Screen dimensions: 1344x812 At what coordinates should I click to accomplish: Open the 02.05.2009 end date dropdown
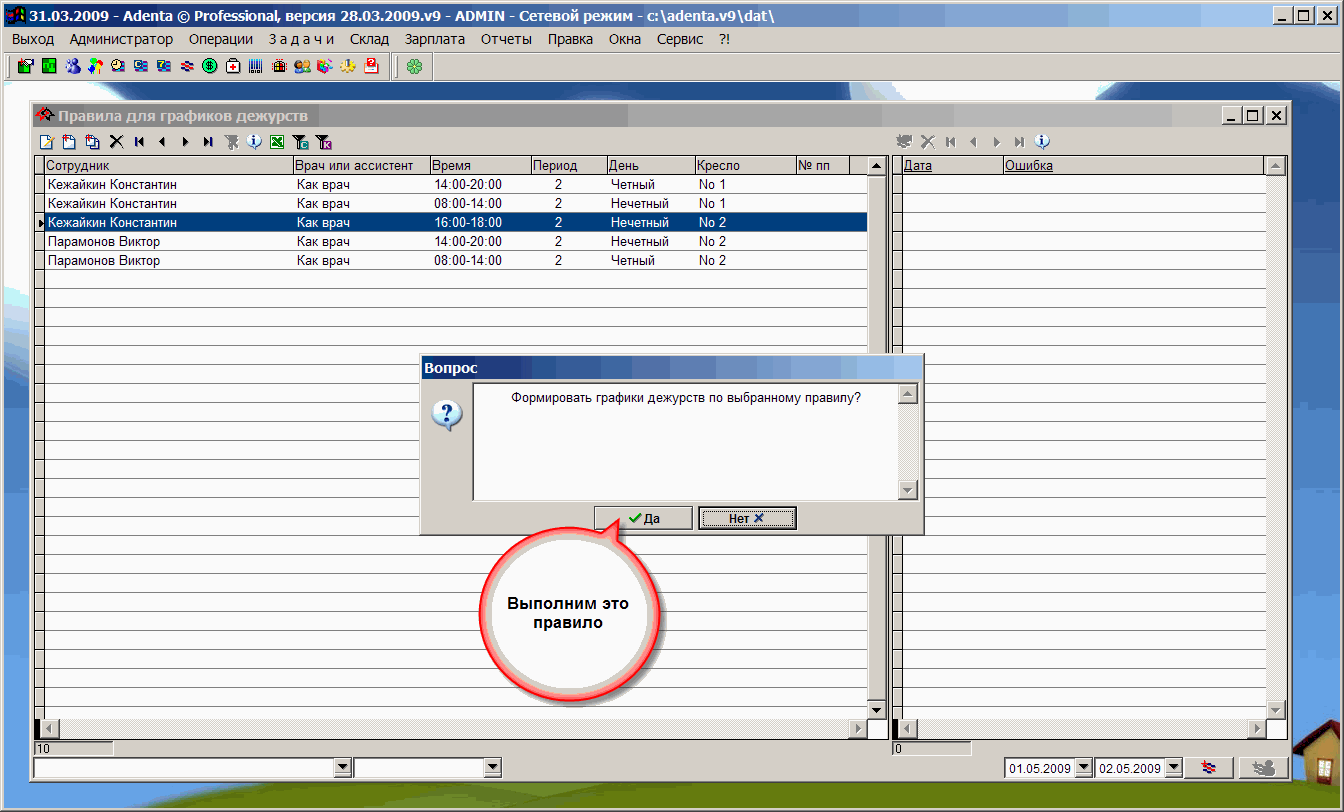[1174, 768]
